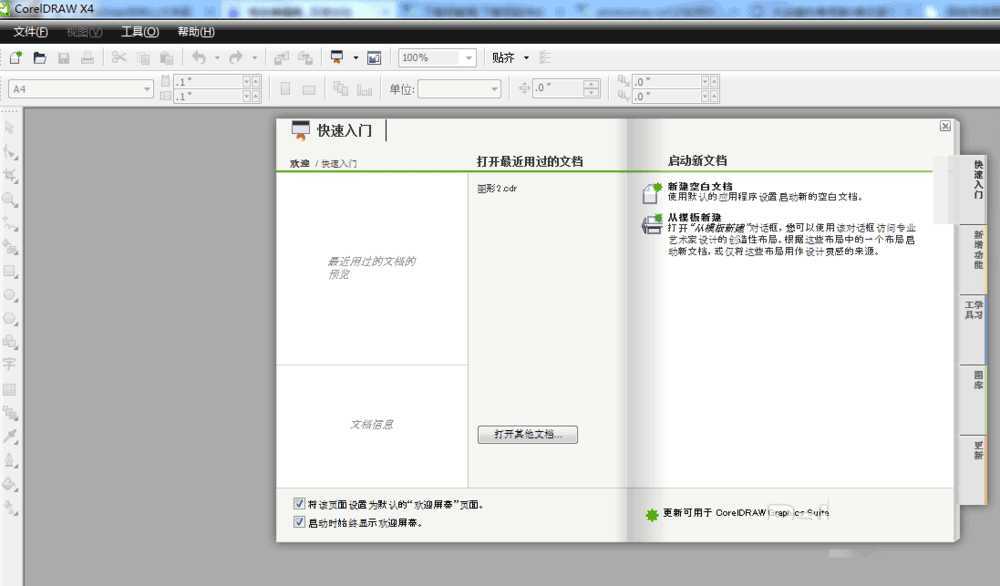Click the Export icon on the standard toolbar
The width and height of the screenshot is (1000, 586).
(303, 57)
